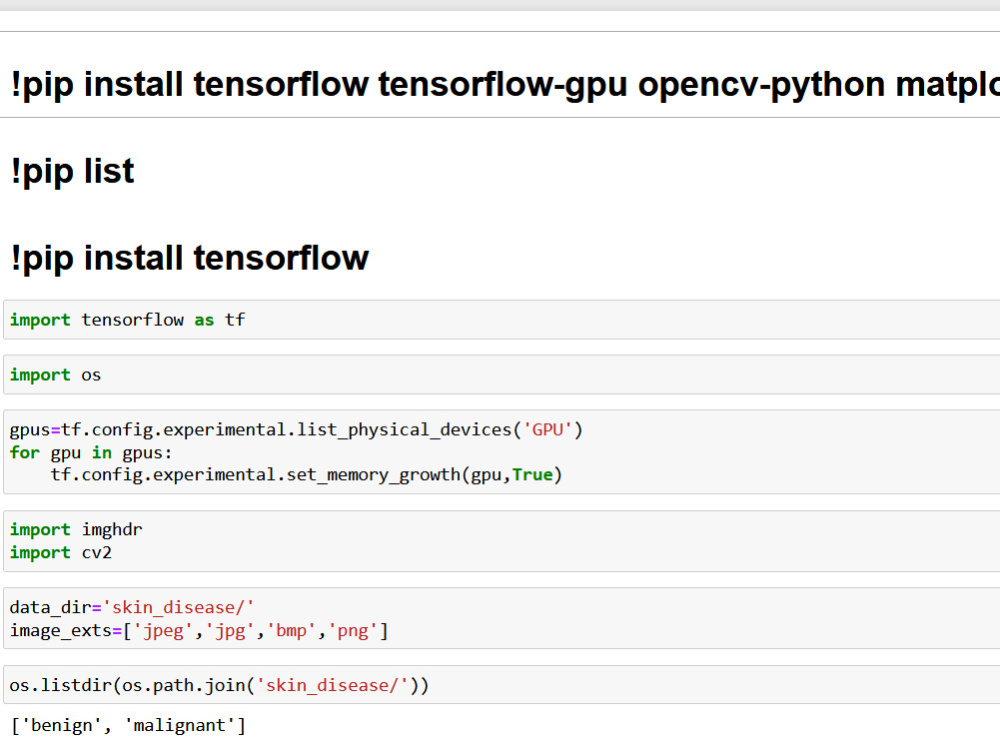
Task: Select the '!pip install tensorflow tensorflow-gpu' markdown heading
Action: [x=505, y=84]
